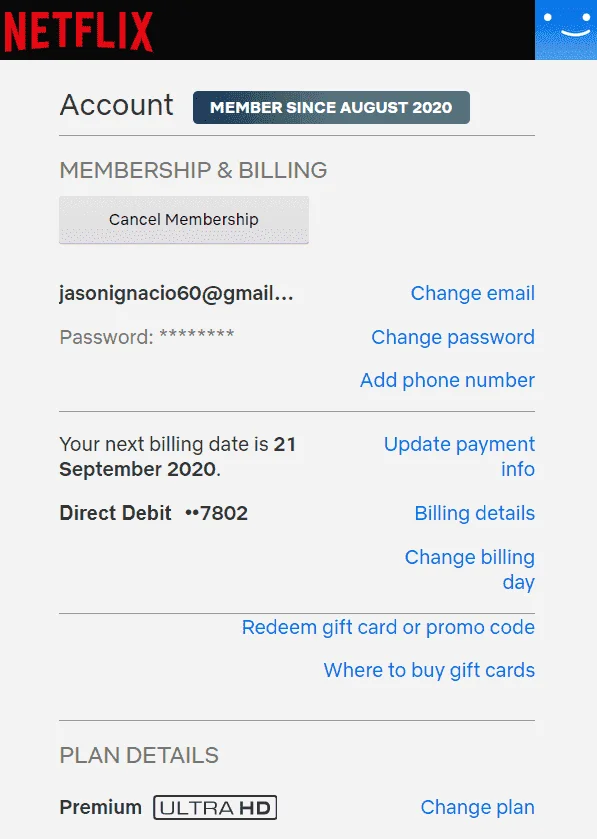Click the Premium plan label

click(101, 807)
